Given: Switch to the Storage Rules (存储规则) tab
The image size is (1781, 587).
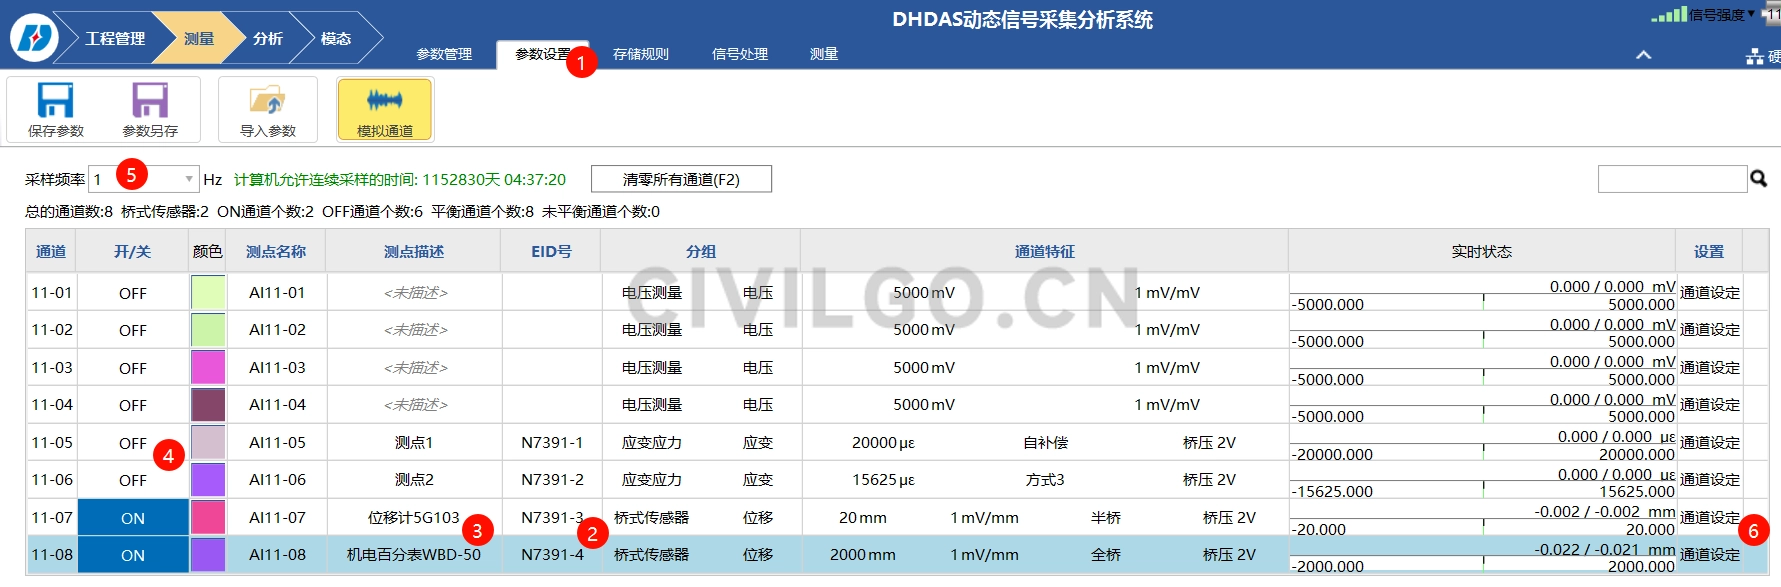Looking at the screenshot, I should (x=640, y=54).
